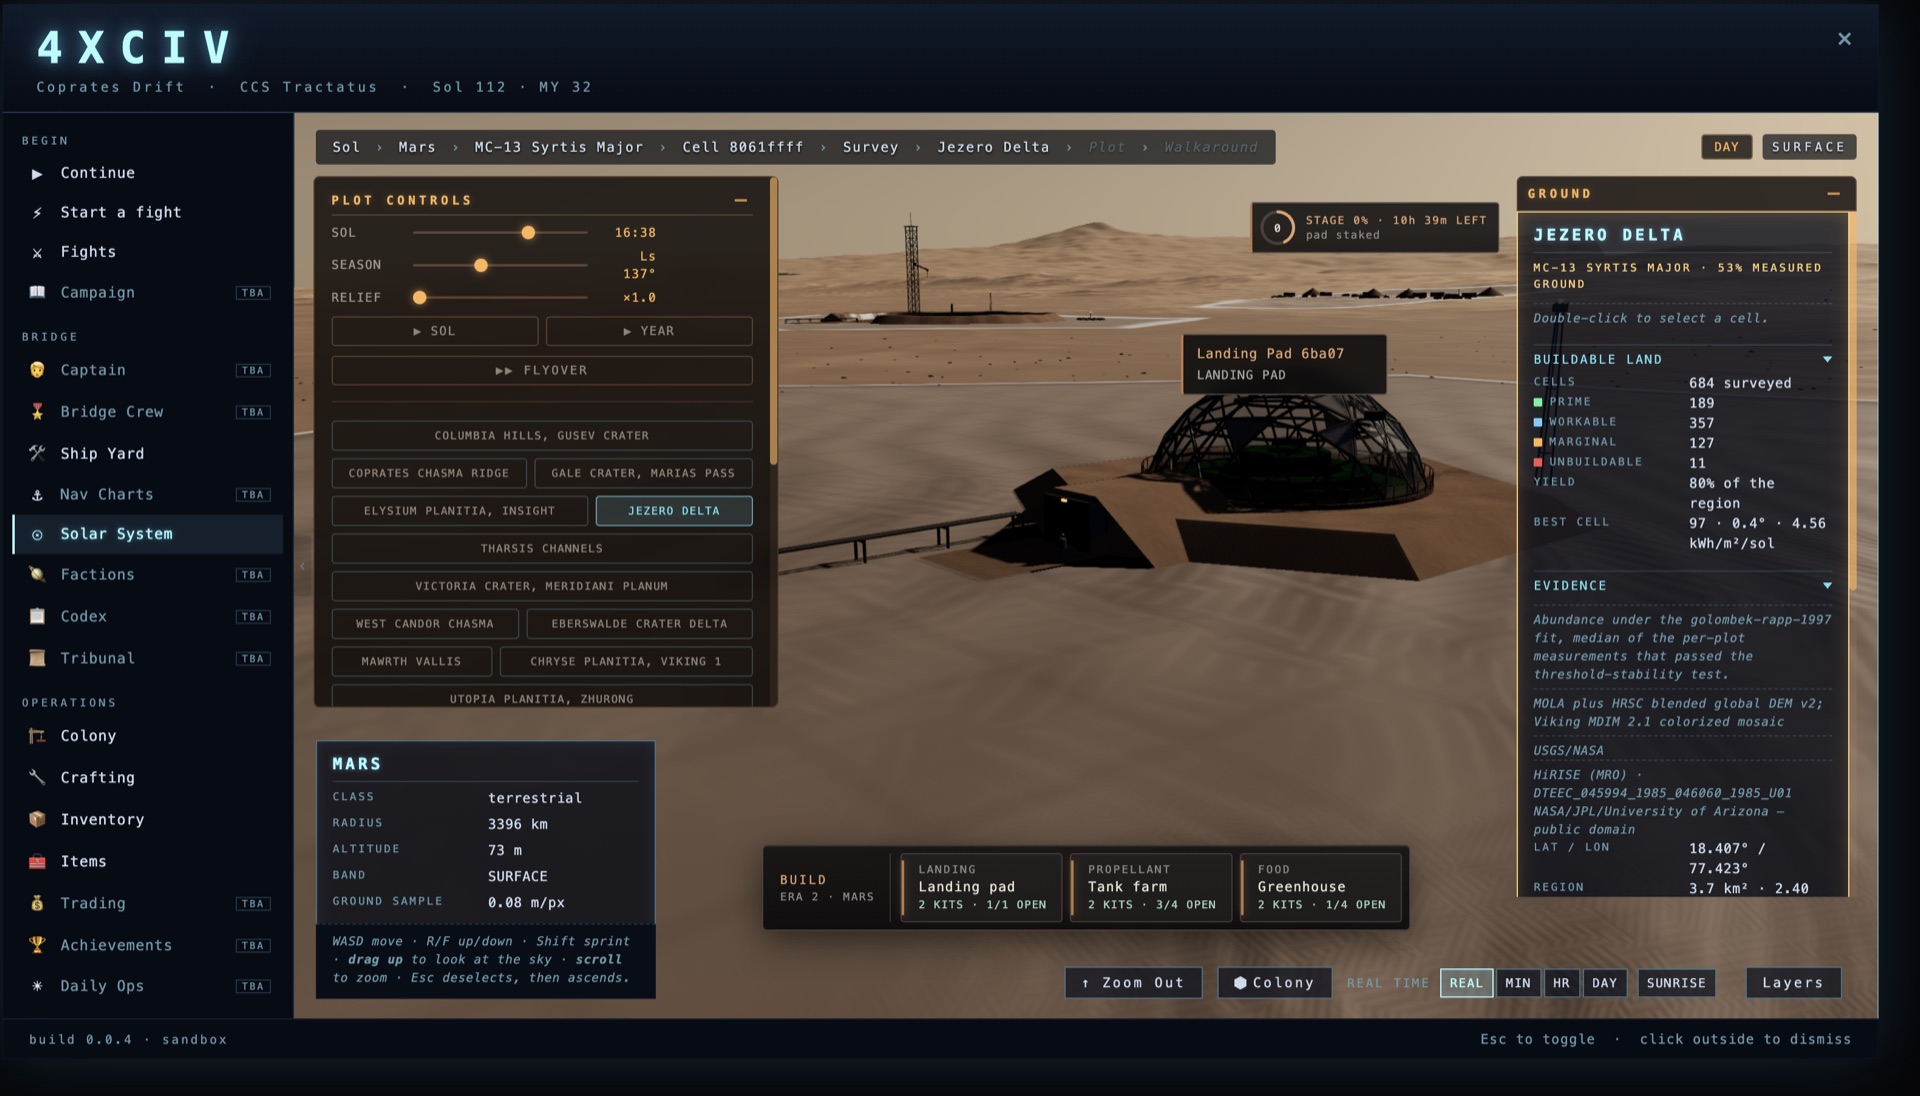Click the Zoom Out button

click(x=1133, y=983)
